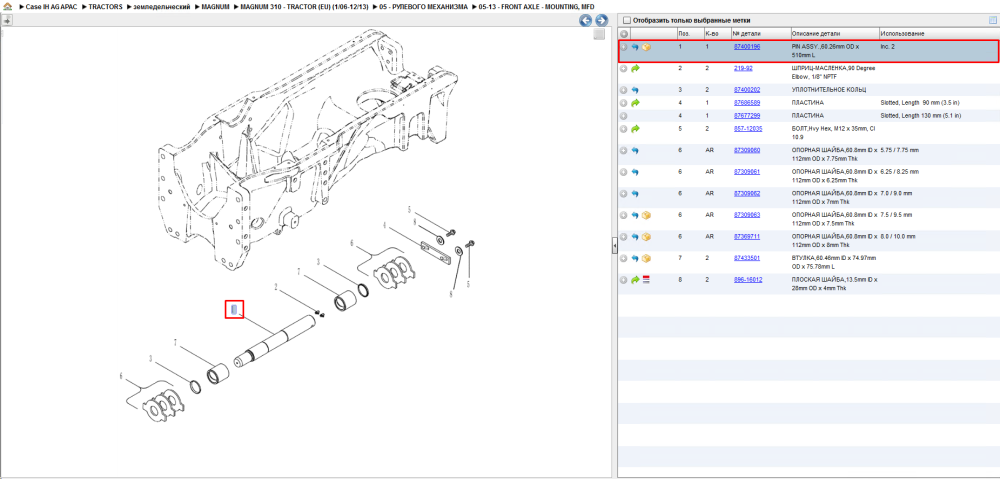Open part number link 87309661

click(747, 172)
